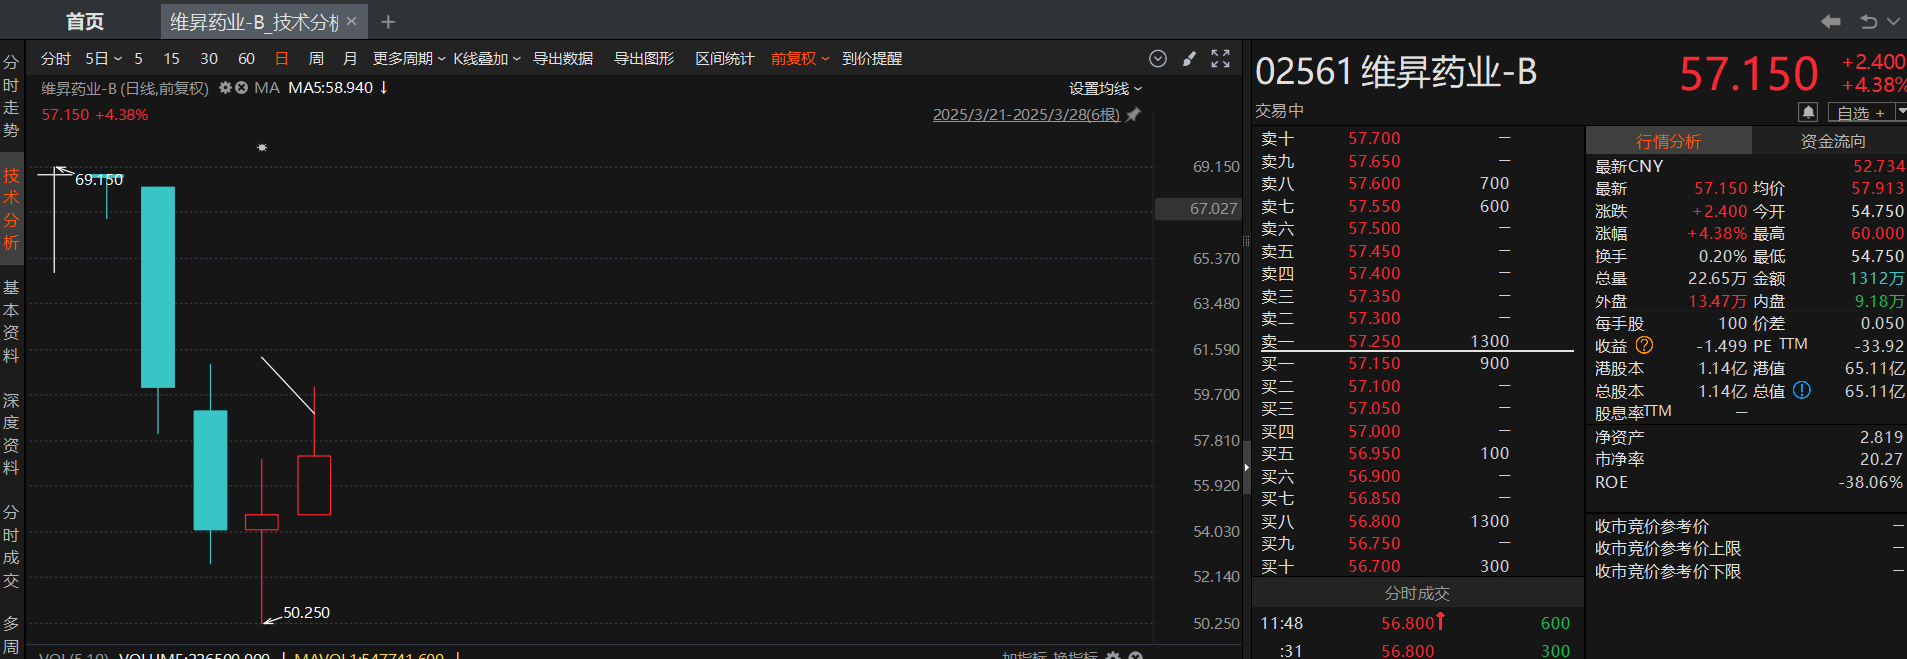Open the 5日 period dropdown

[103, 59]
